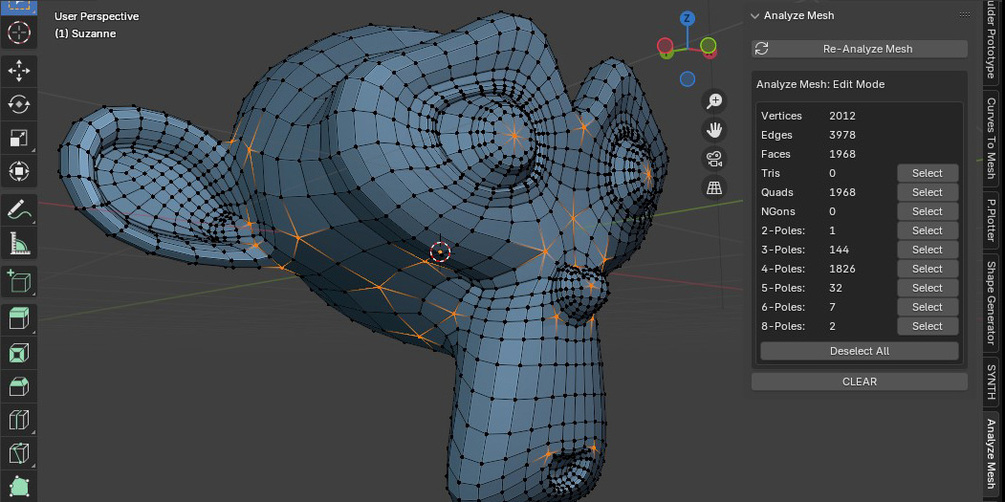
Task: Collapse the Analyze Mesh panel
Action: 755,15
